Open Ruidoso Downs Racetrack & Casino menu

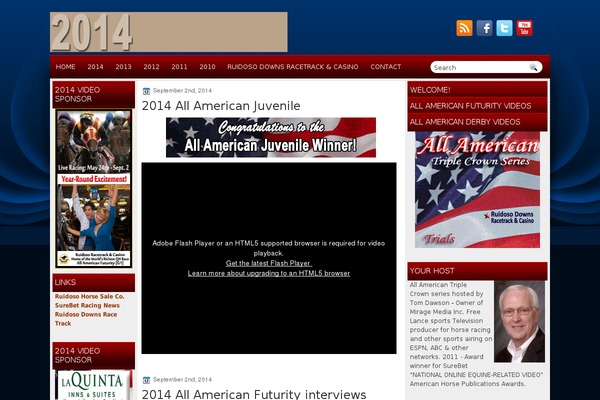293,67
